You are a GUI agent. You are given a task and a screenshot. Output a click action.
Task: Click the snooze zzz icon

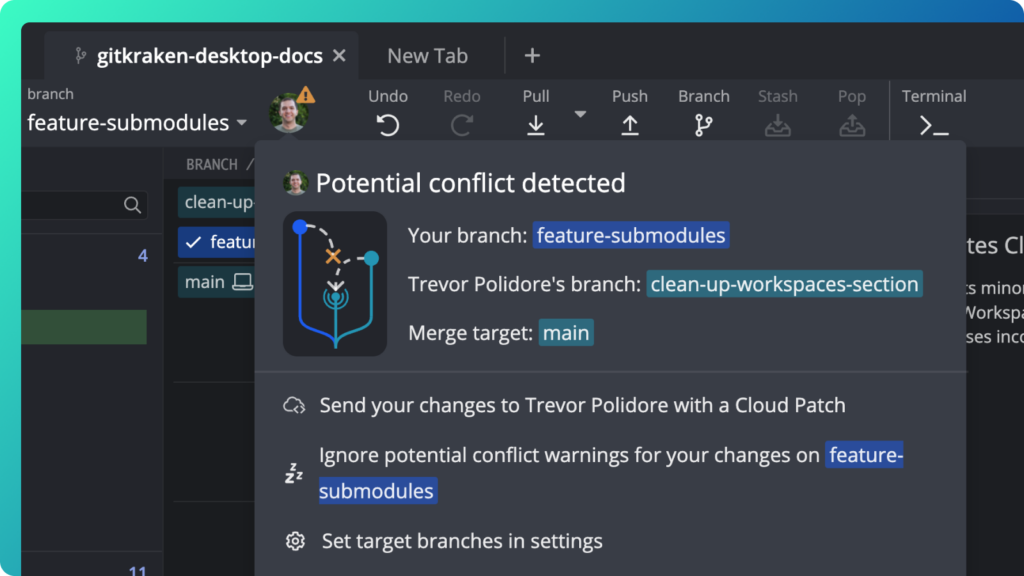click(x=294, y=473)
